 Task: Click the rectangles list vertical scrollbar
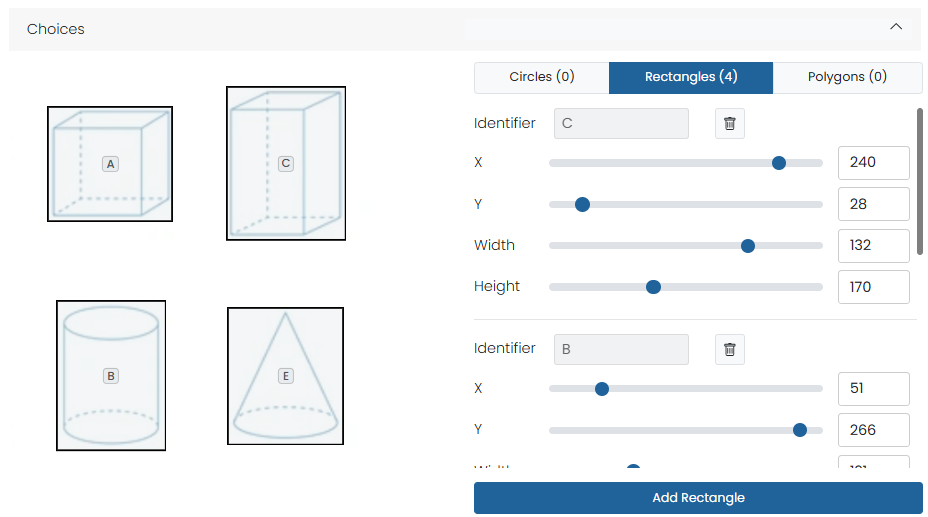tap(919, 180)
